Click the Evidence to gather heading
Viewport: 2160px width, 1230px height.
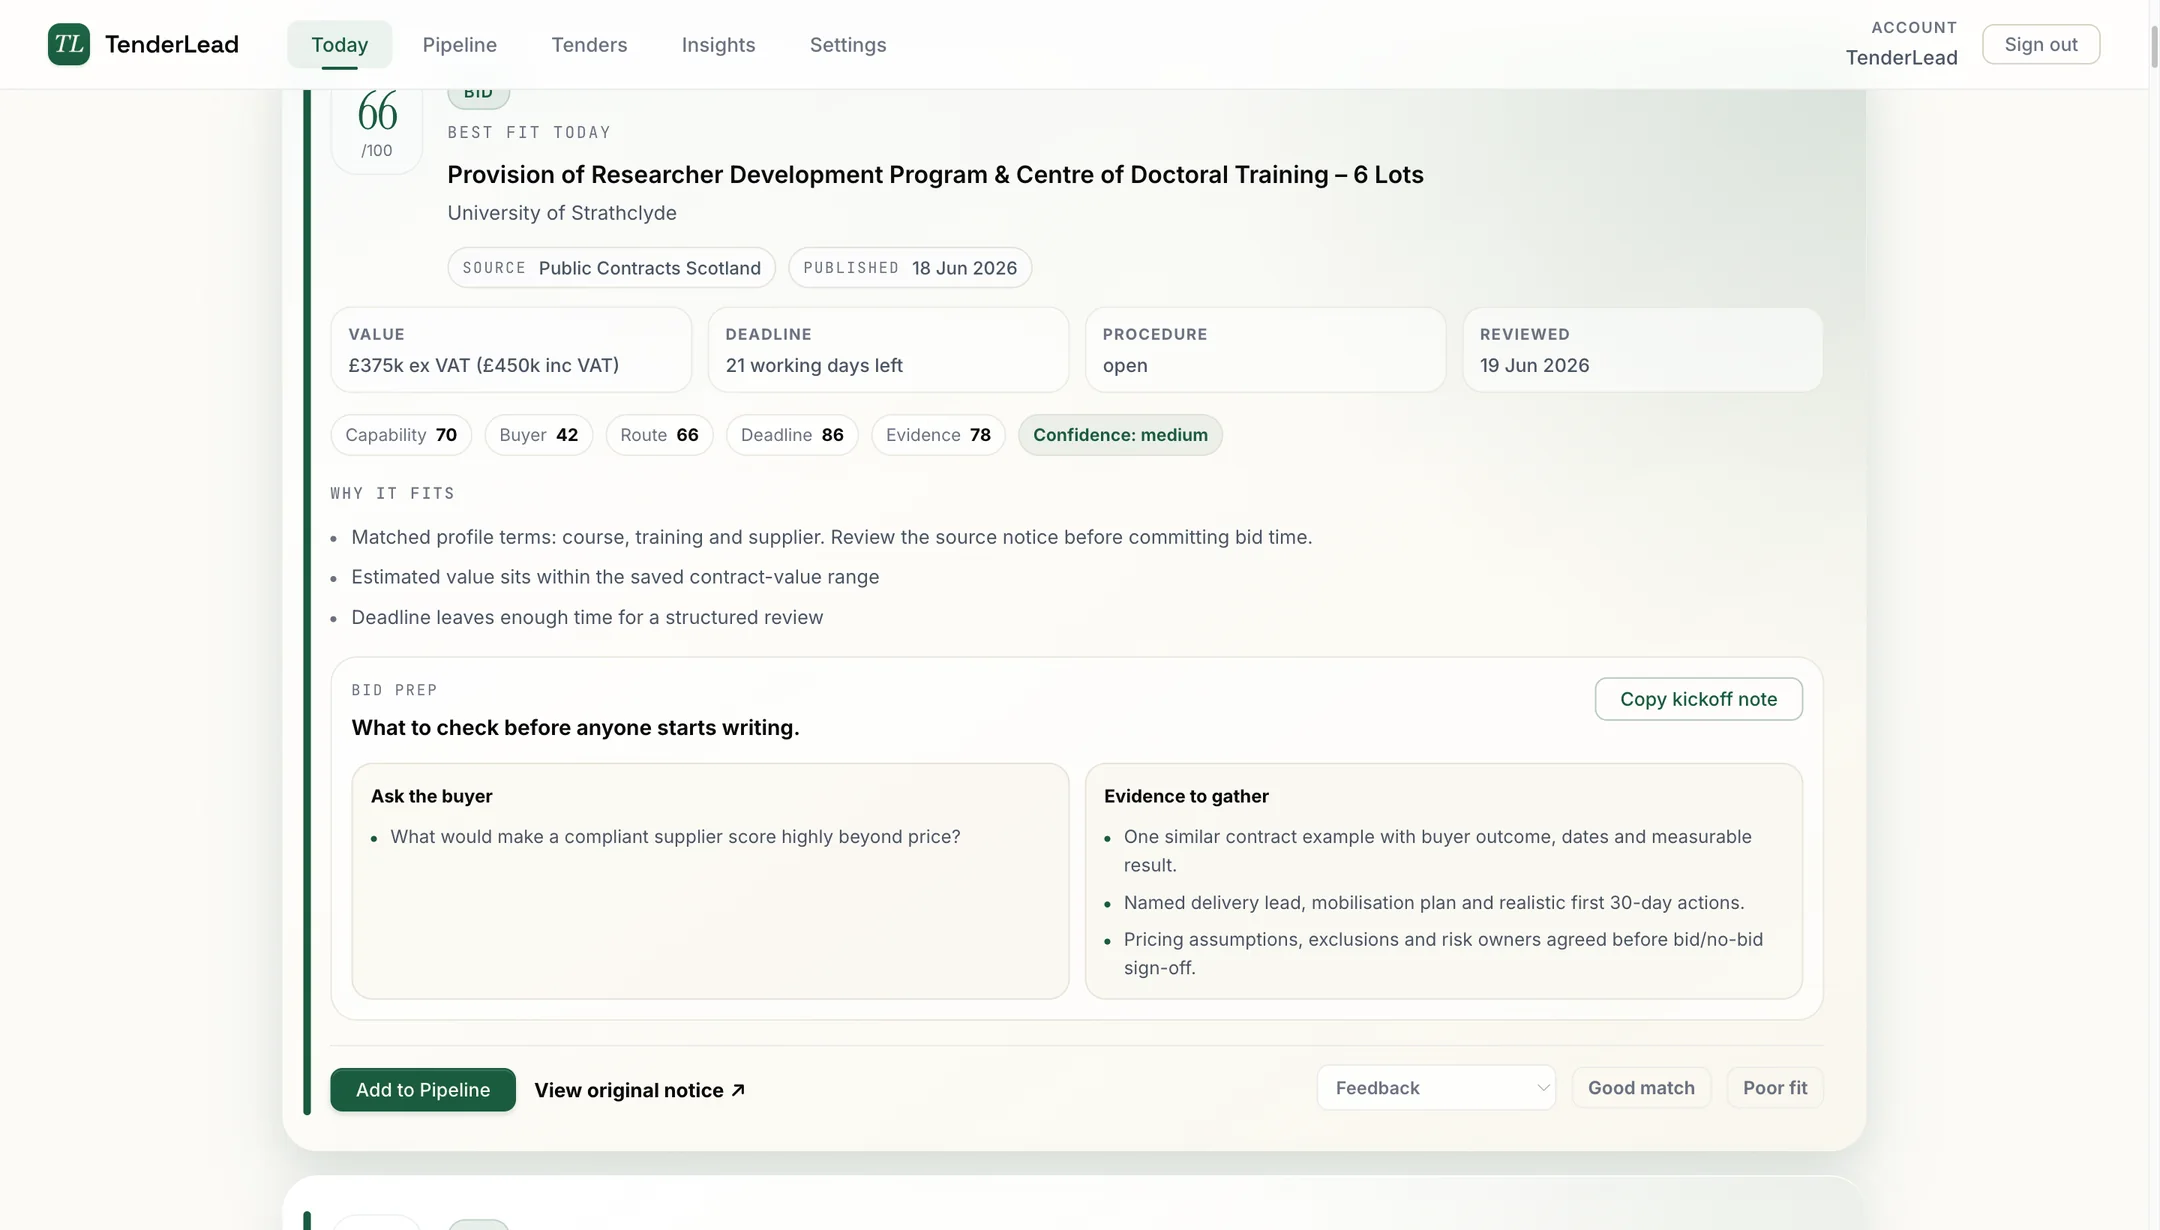[1186, 796]
